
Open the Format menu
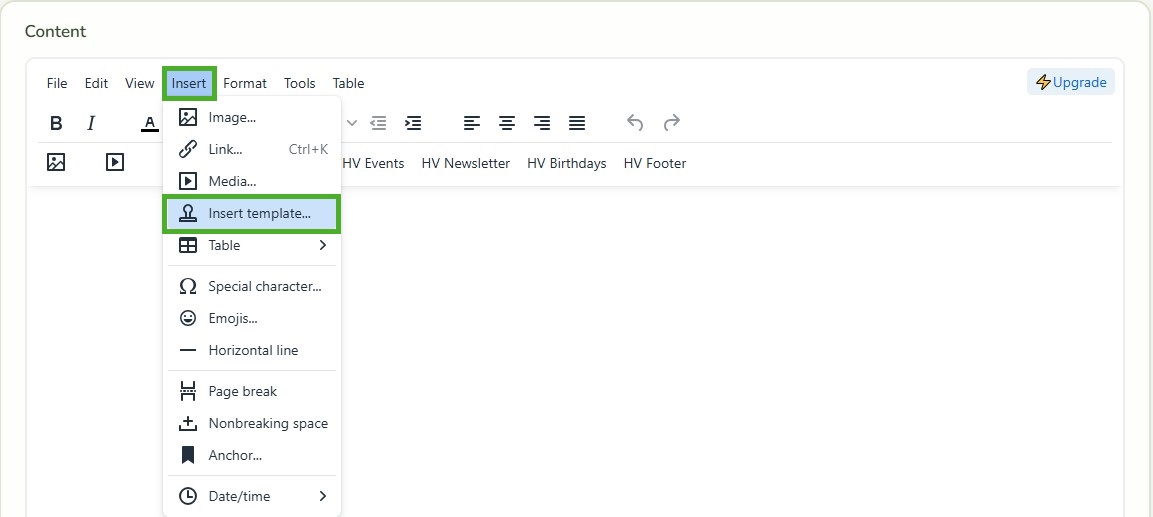point(245,83)
